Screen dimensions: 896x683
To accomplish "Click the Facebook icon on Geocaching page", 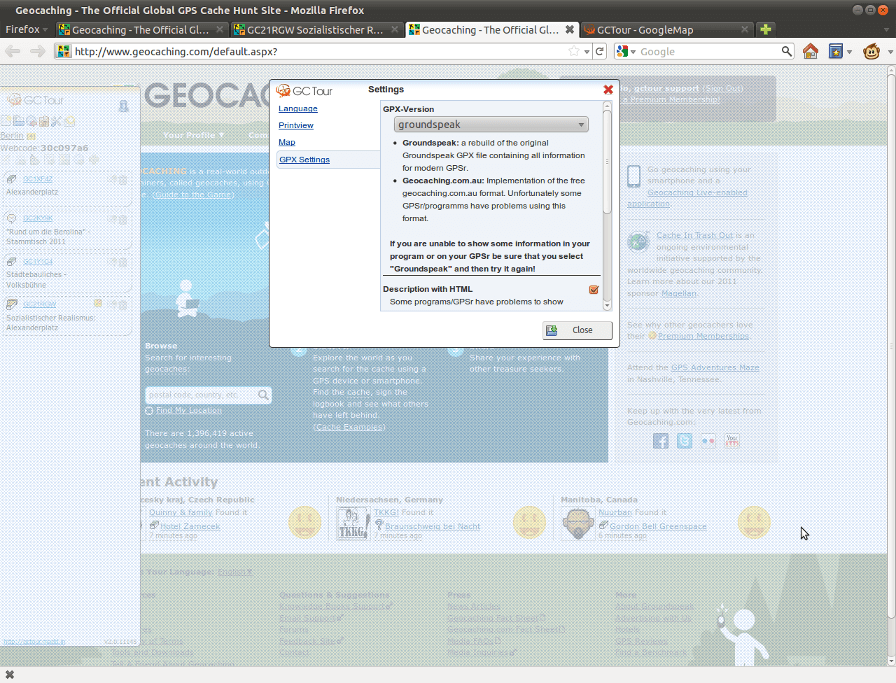I will (x=661, y=441).
